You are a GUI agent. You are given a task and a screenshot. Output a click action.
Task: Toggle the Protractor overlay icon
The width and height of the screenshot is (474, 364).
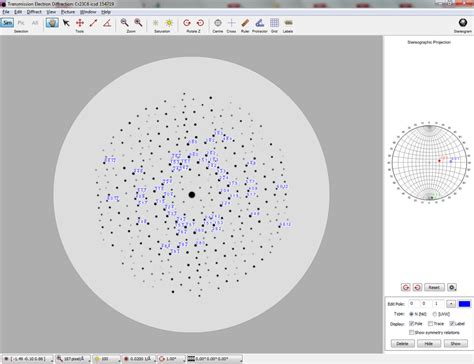[x=260, y=23]
